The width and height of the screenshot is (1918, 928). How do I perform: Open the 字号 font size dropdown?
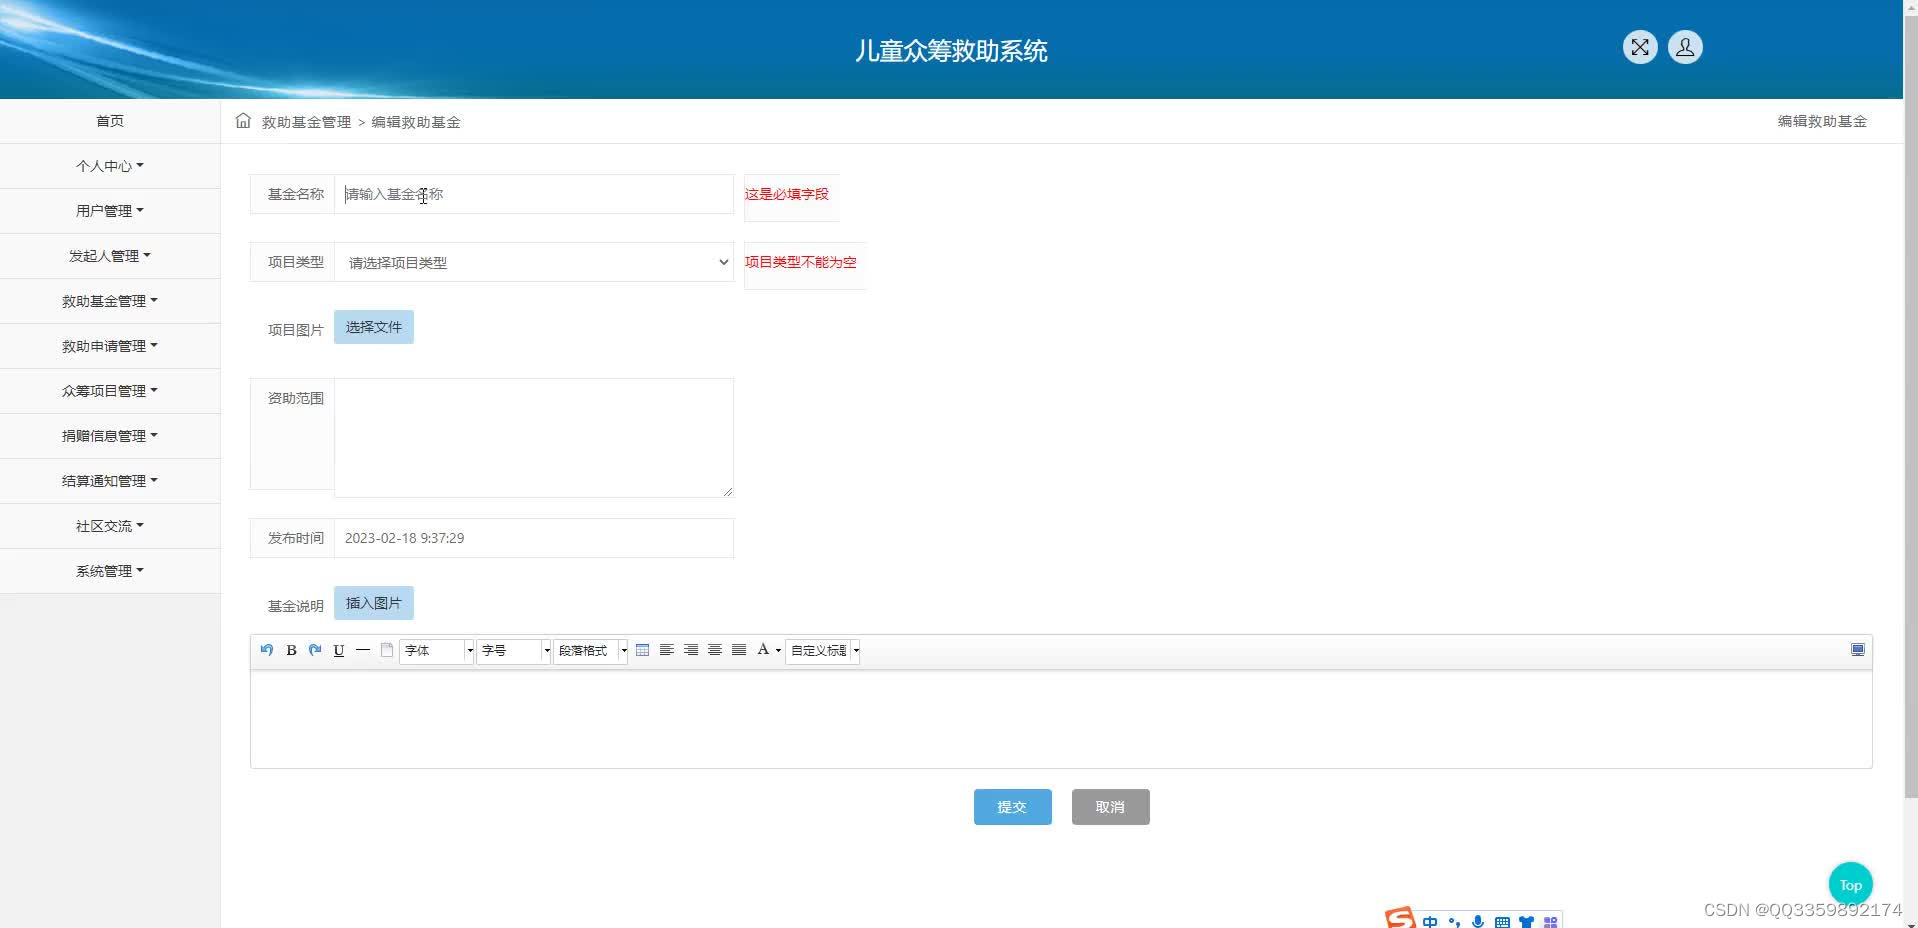tap(514, 651)
